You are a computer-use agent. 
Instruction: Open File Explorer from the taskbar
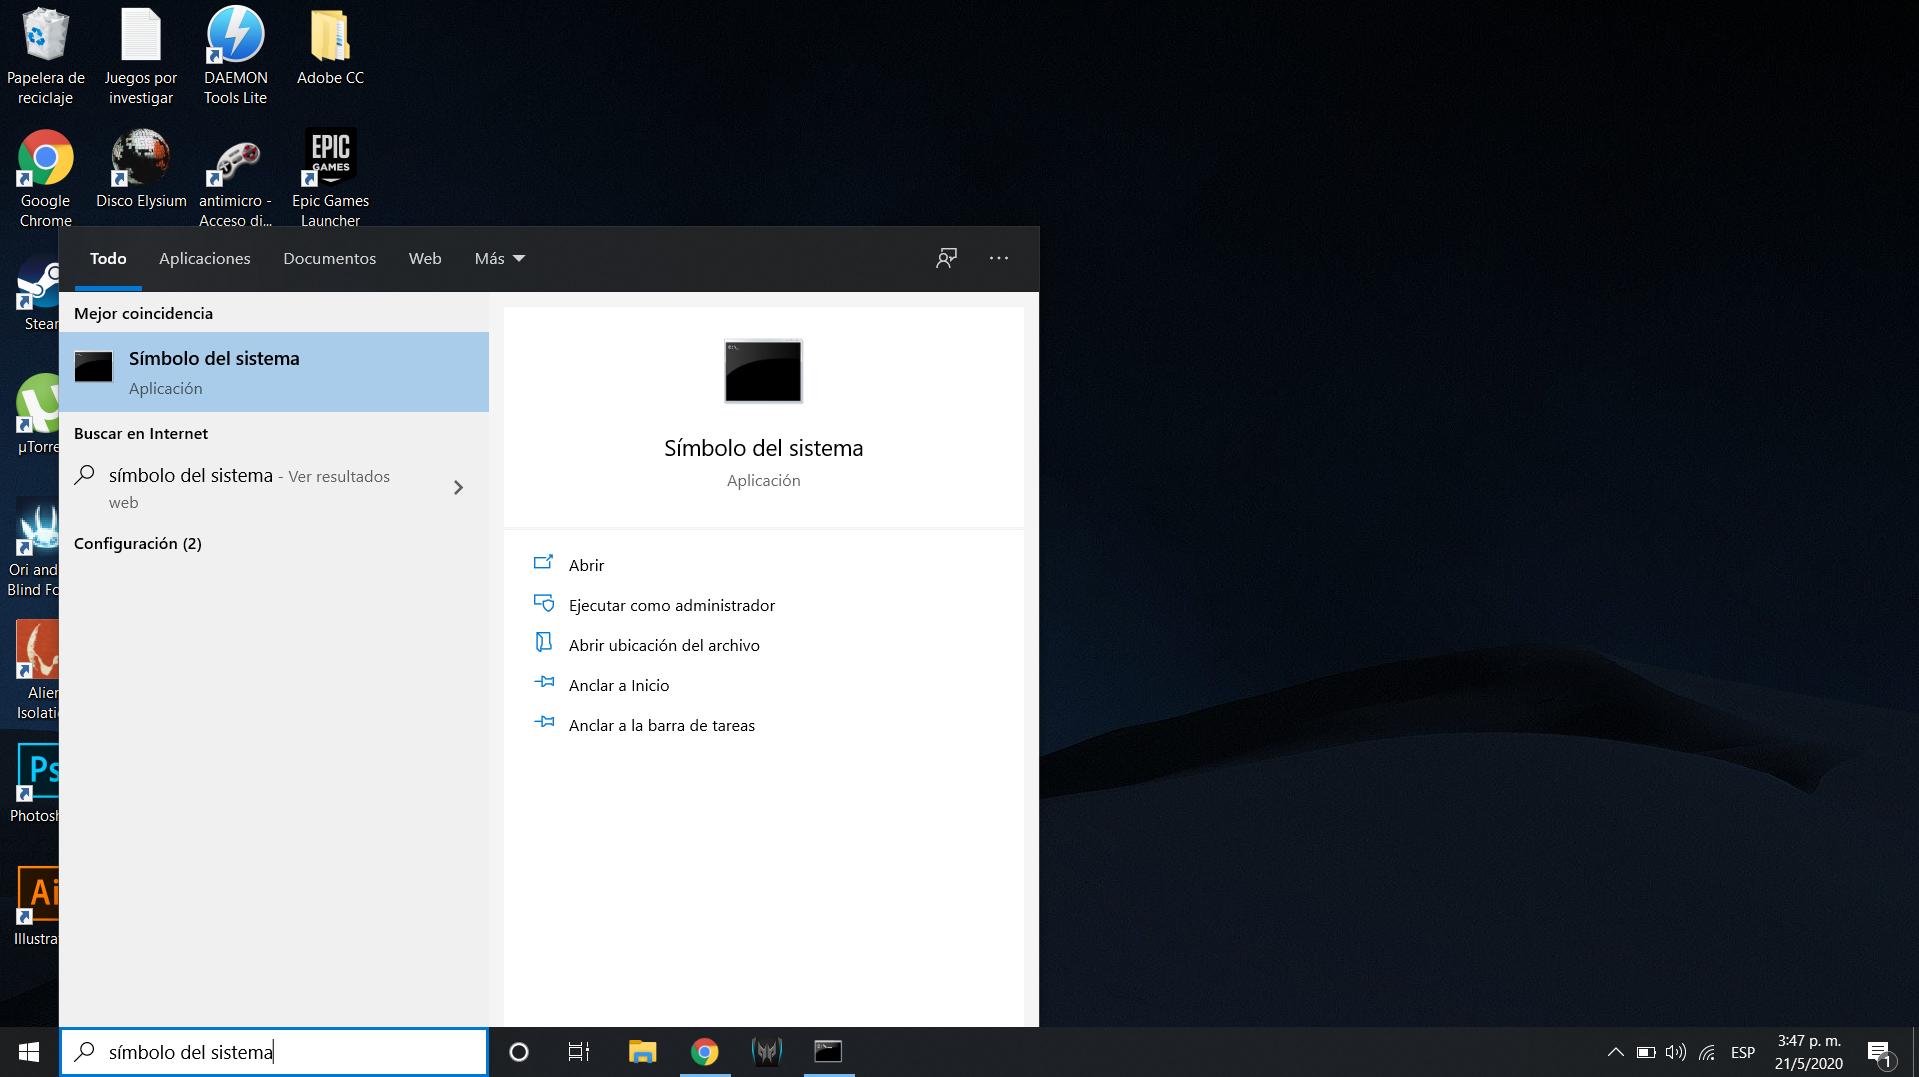(x=642, y=1052)
